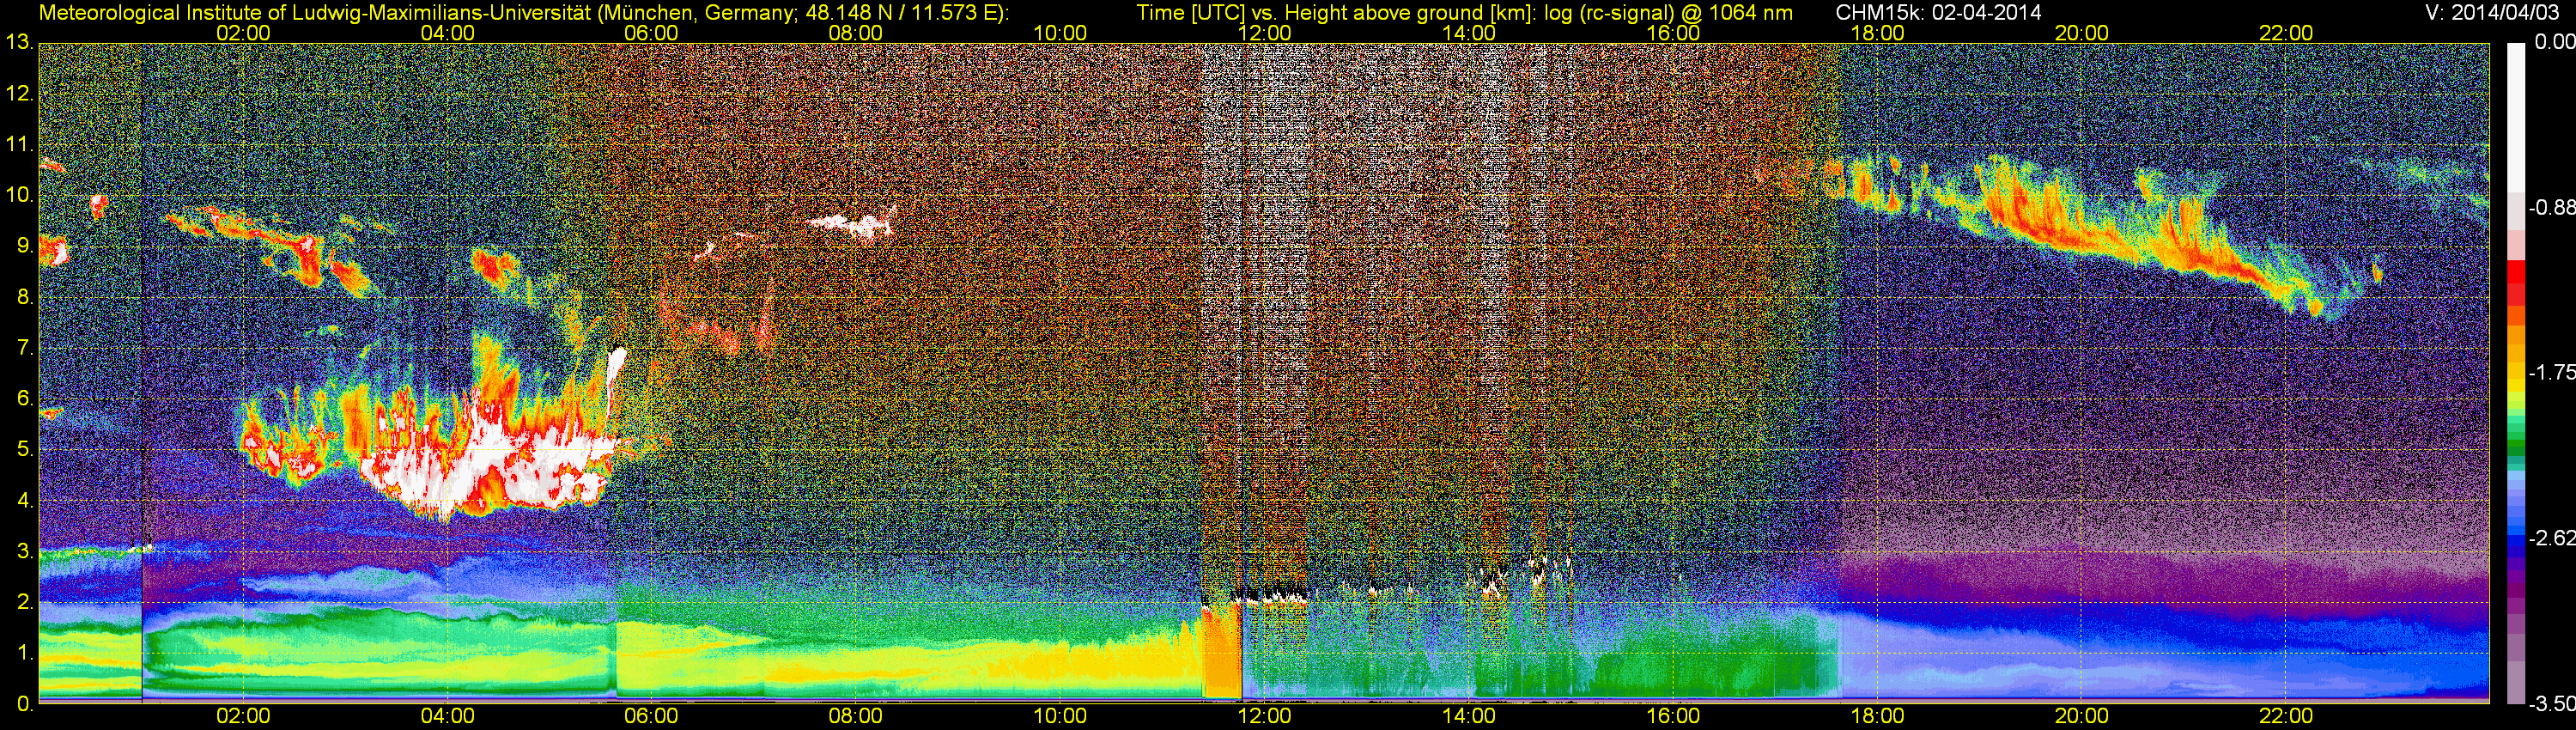Screen dimensions: 2576x730
Task: Select the 13 km height axis label
Action: (18, 43)
